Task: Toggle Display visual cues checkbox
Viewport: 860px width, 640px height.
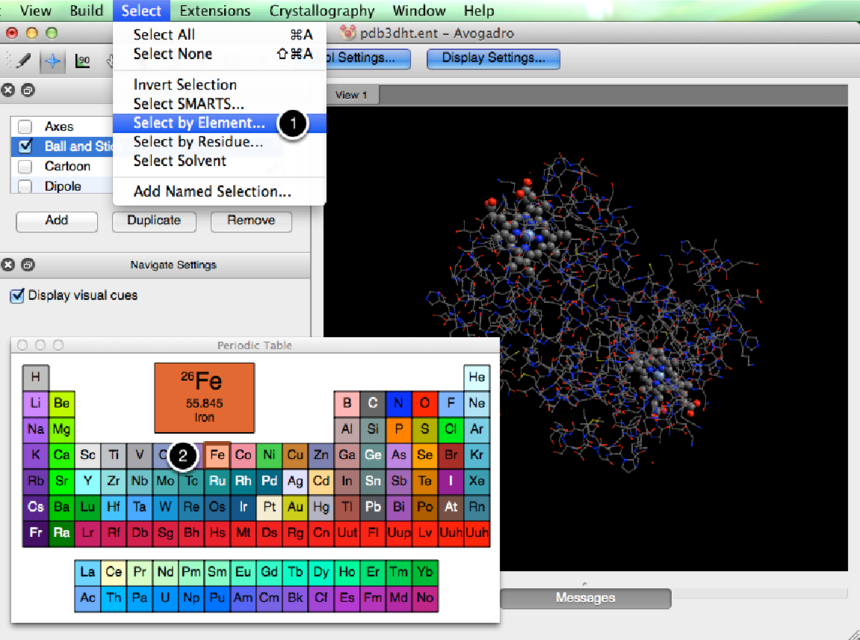Action: tap(17, 295)
